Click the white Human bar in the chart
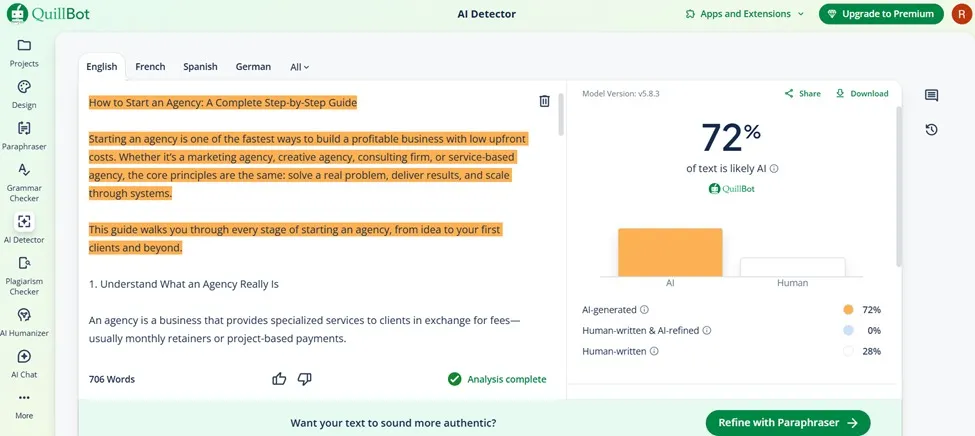 [x=792, y=267]
